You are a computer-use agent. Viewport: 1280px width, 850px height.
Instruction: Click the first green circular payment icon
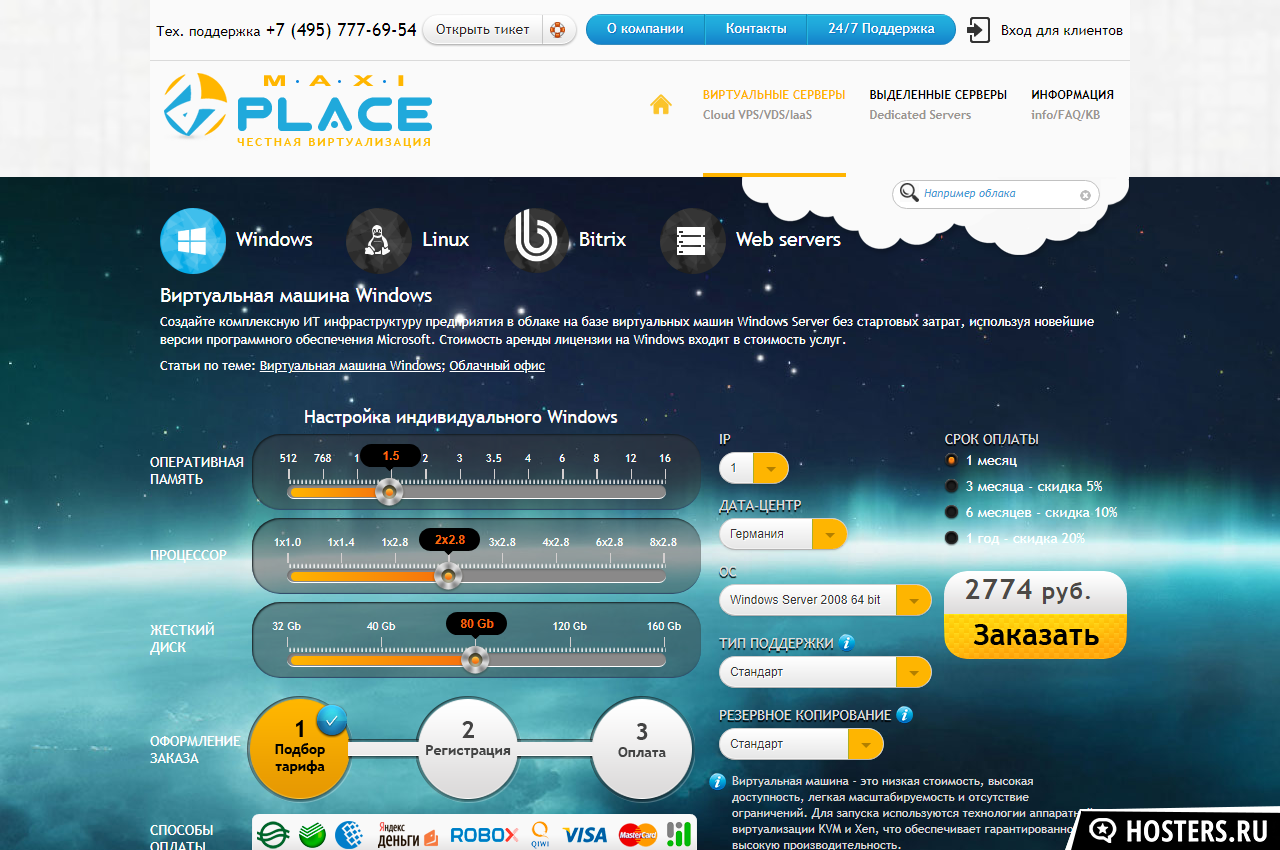click(273, 834)
